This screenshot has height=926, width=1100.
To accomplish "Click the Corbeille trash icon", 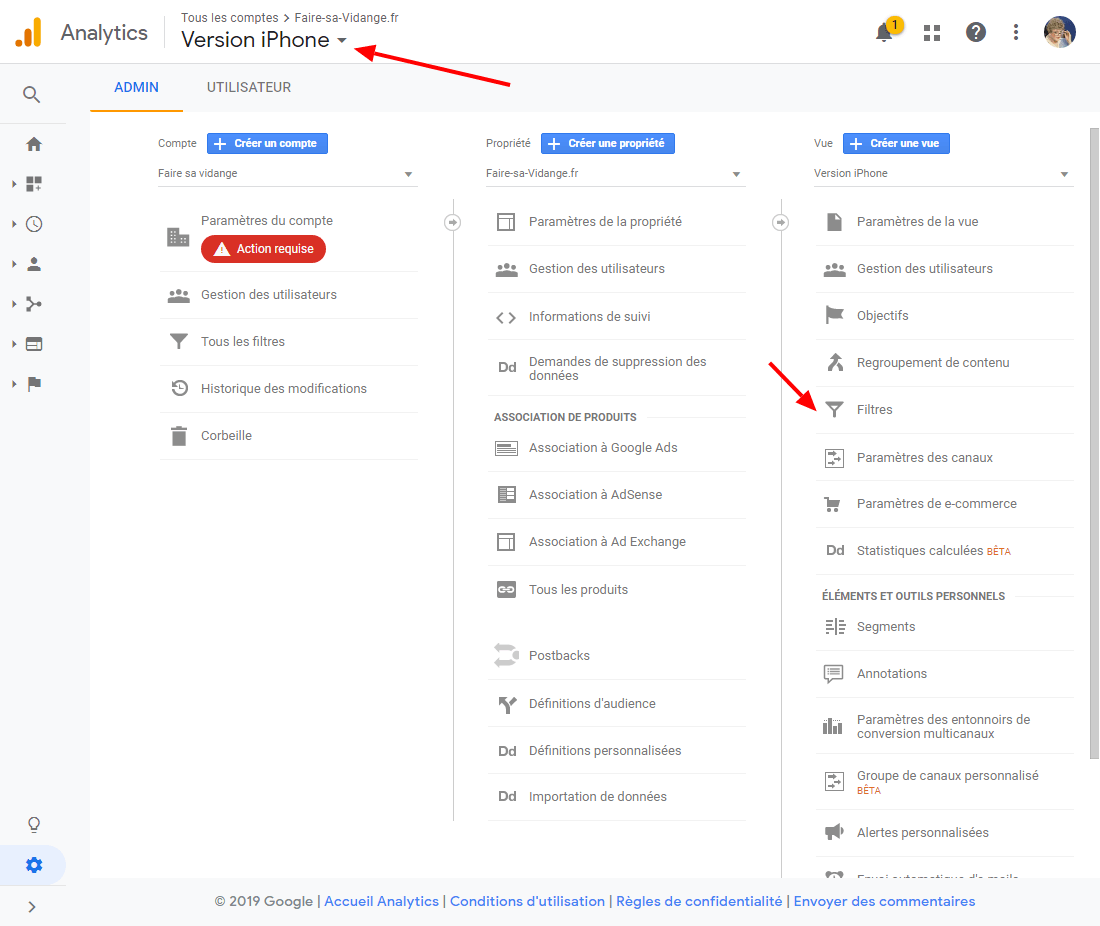I will pos(179,436).
